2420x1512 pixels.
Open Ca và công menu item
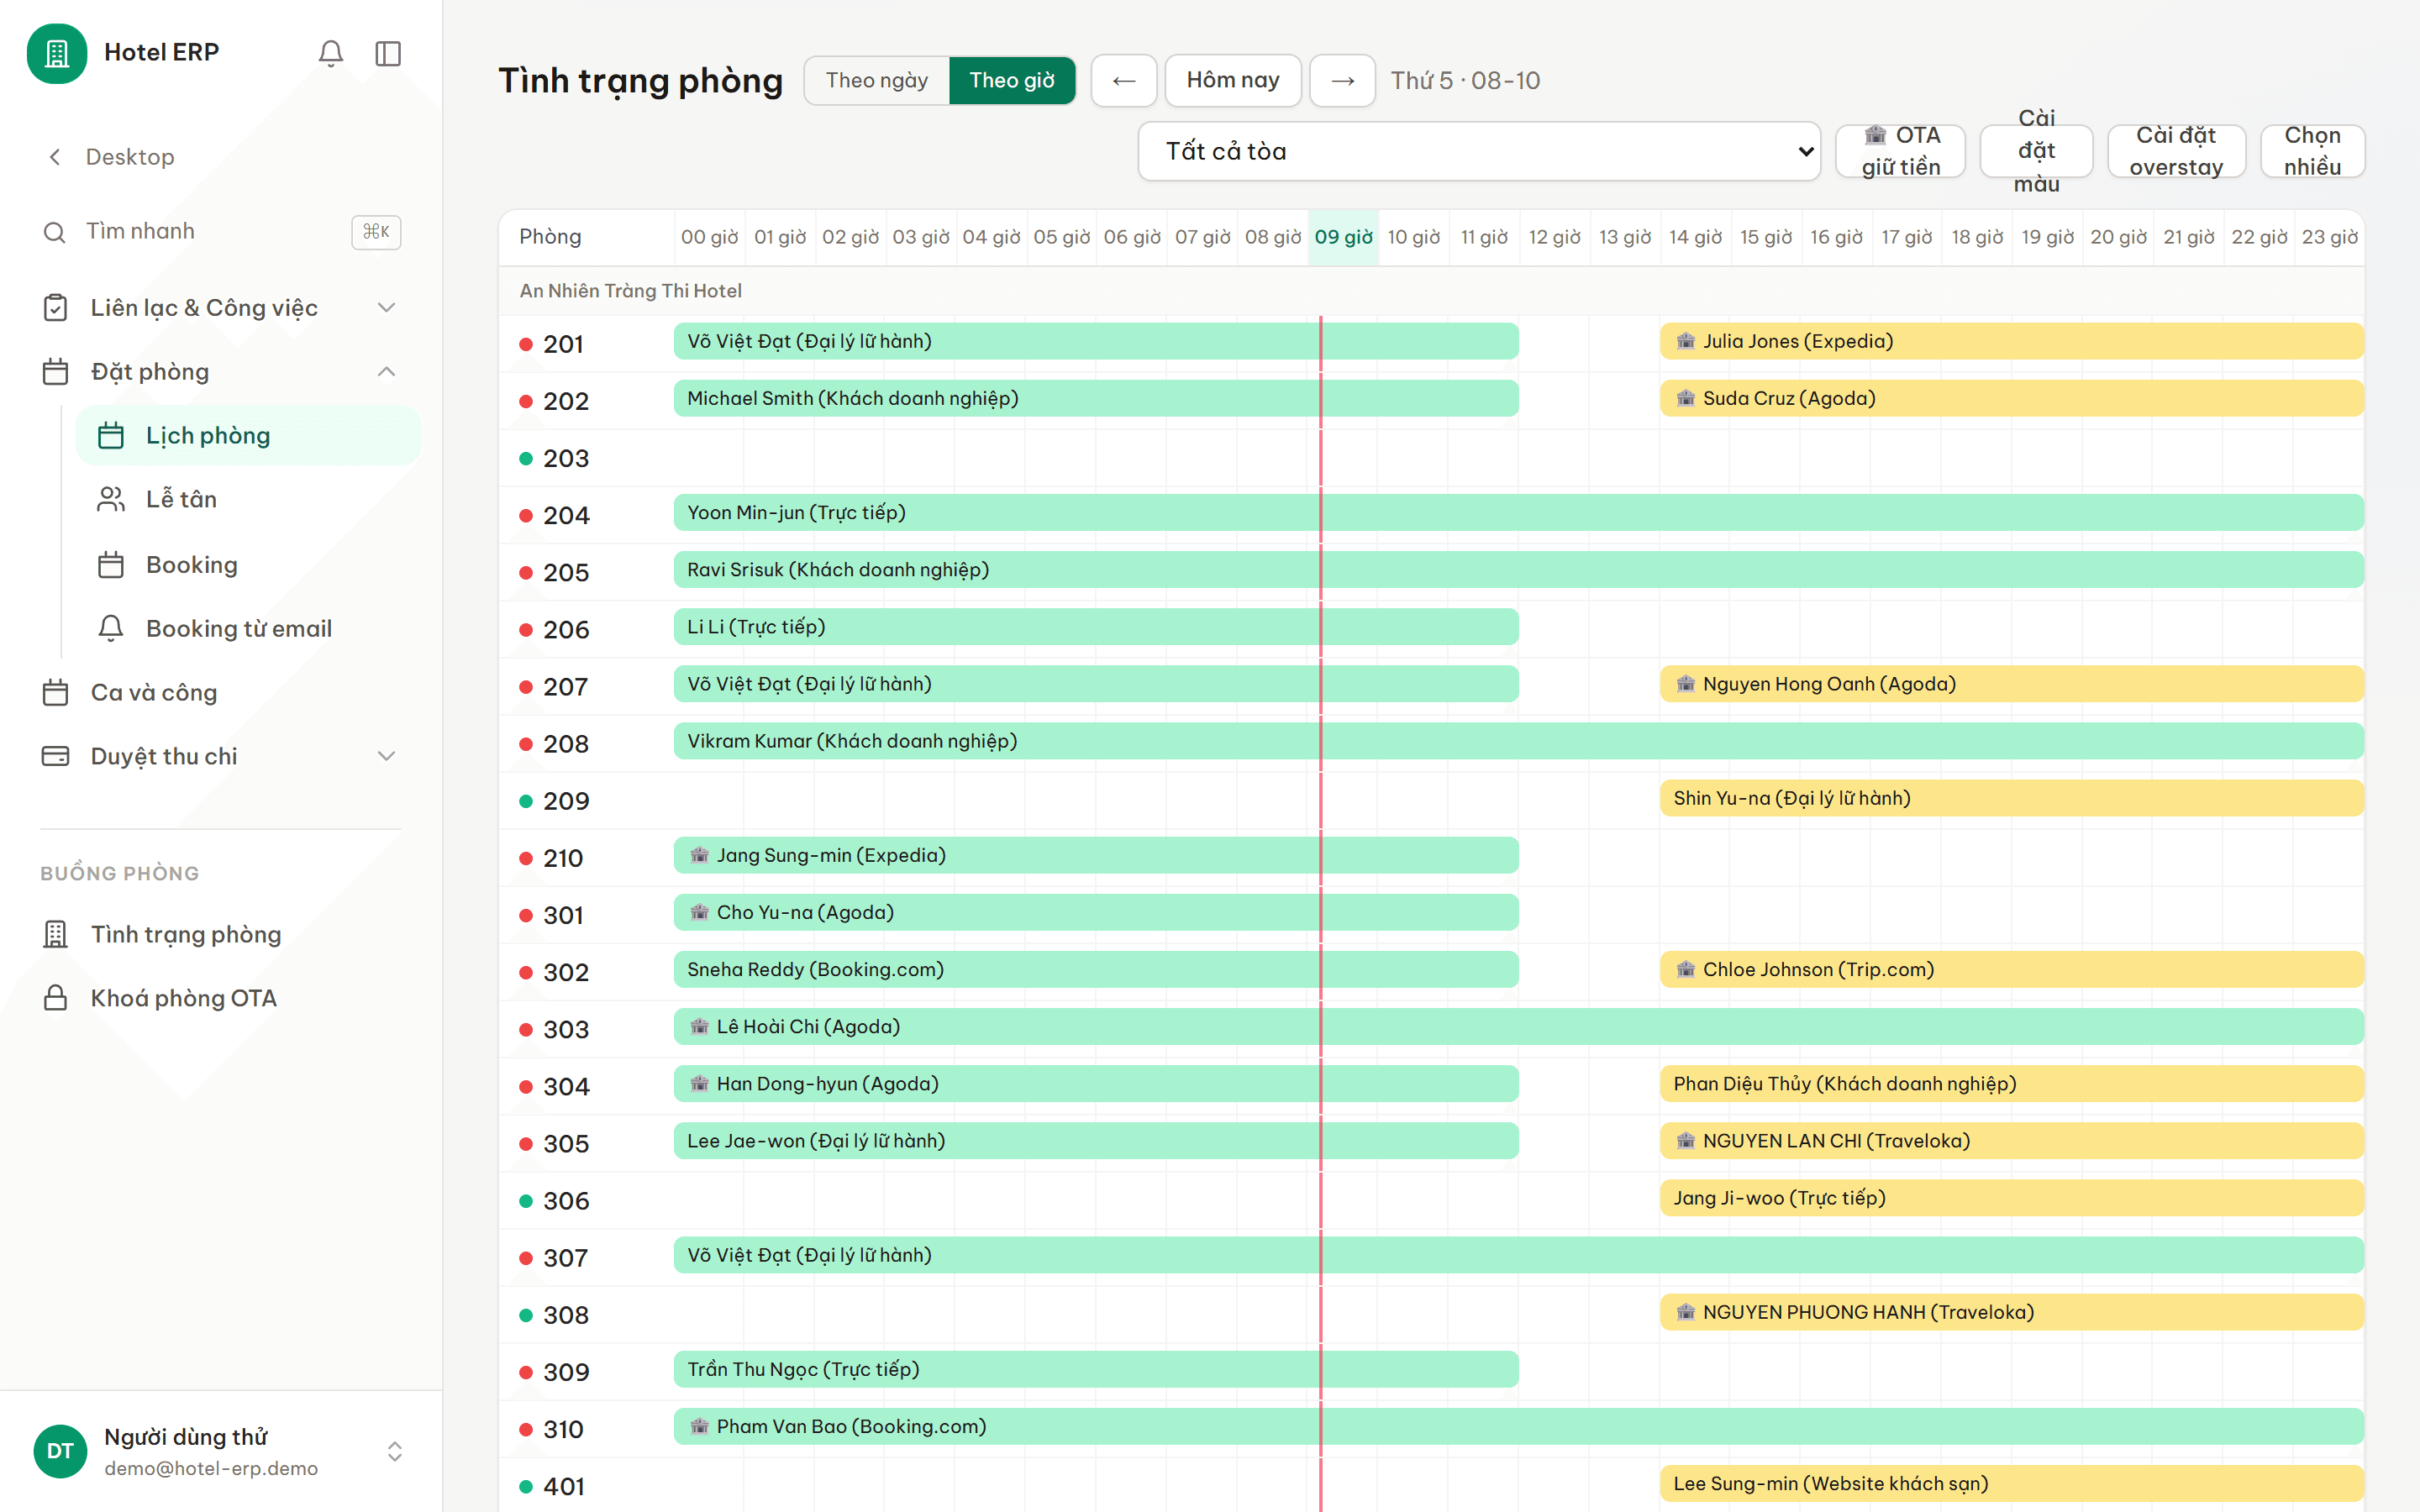pos(221,692)
